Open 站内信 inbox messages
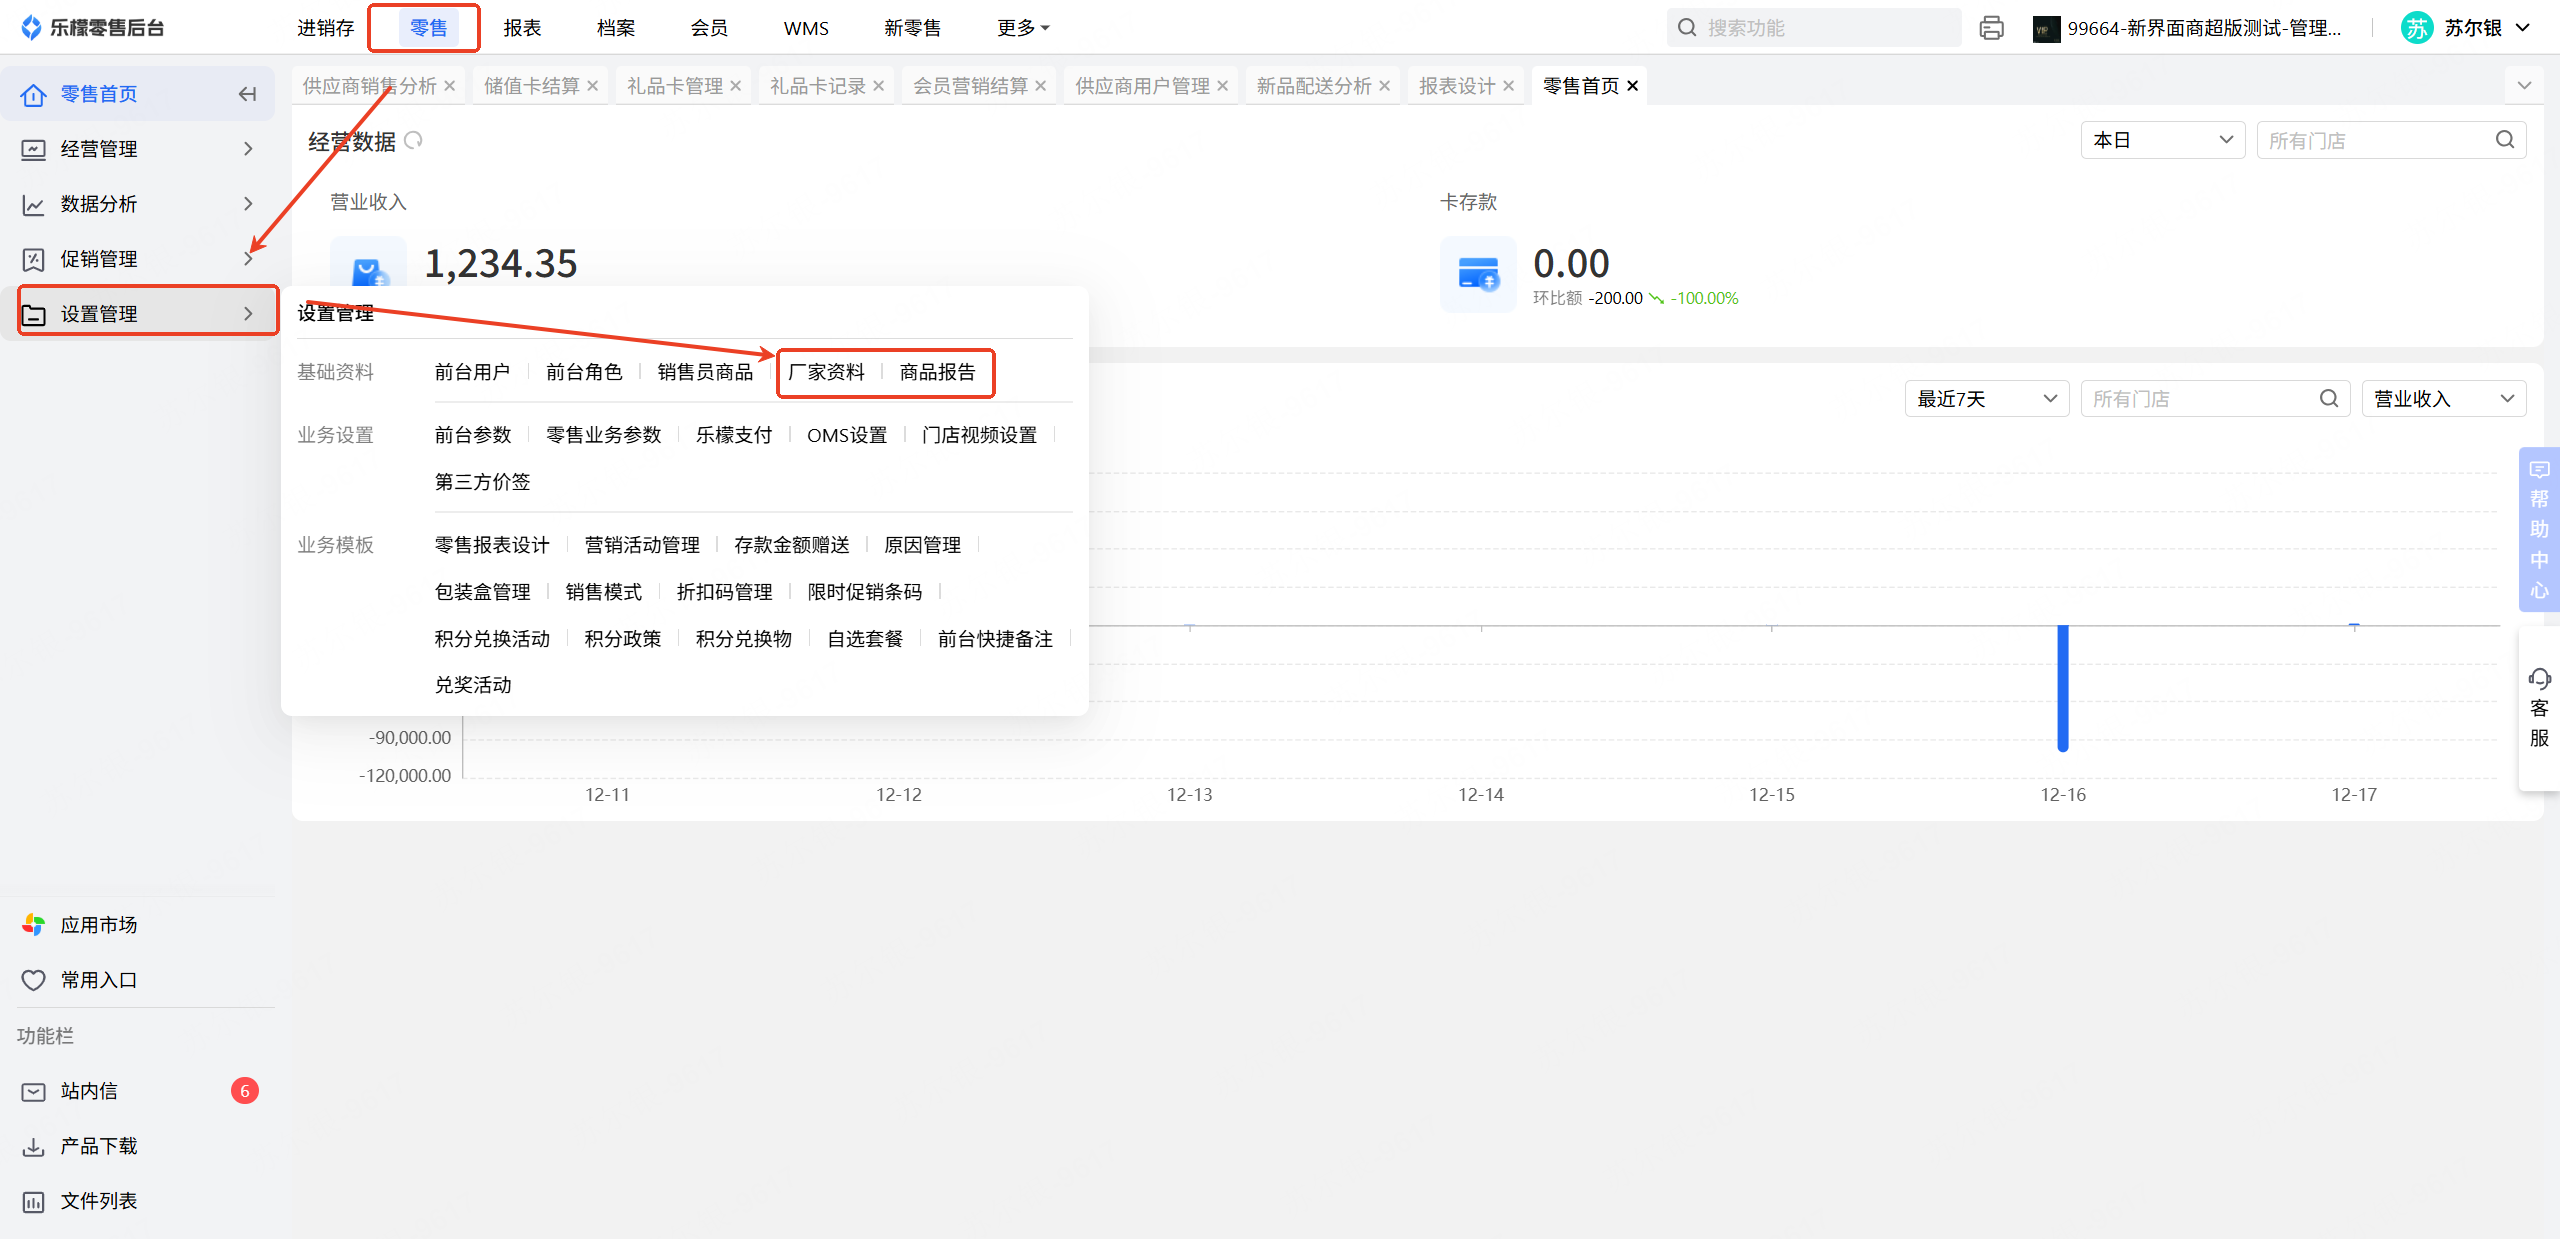The width and height of the screenshot is (2560, 1239). [x=88, y=1091]
